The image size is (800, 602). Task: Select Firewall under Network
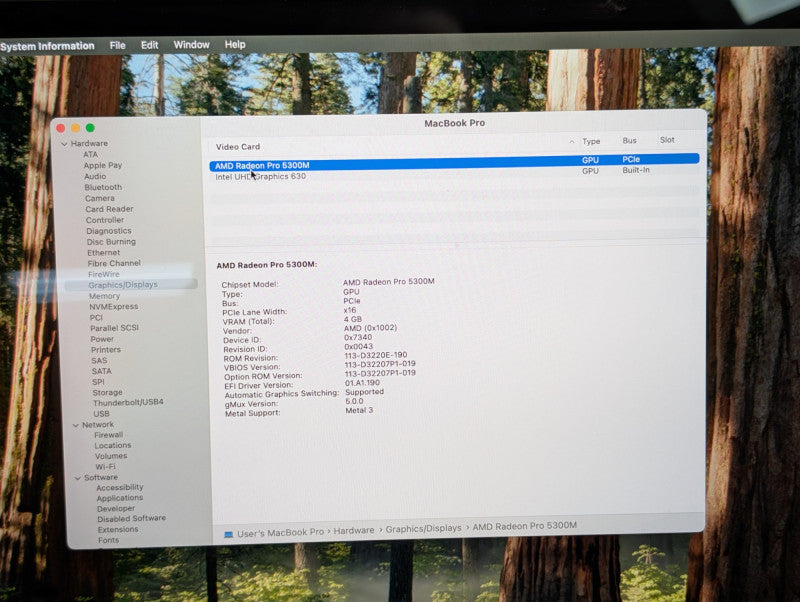click(x=108, y=435)
